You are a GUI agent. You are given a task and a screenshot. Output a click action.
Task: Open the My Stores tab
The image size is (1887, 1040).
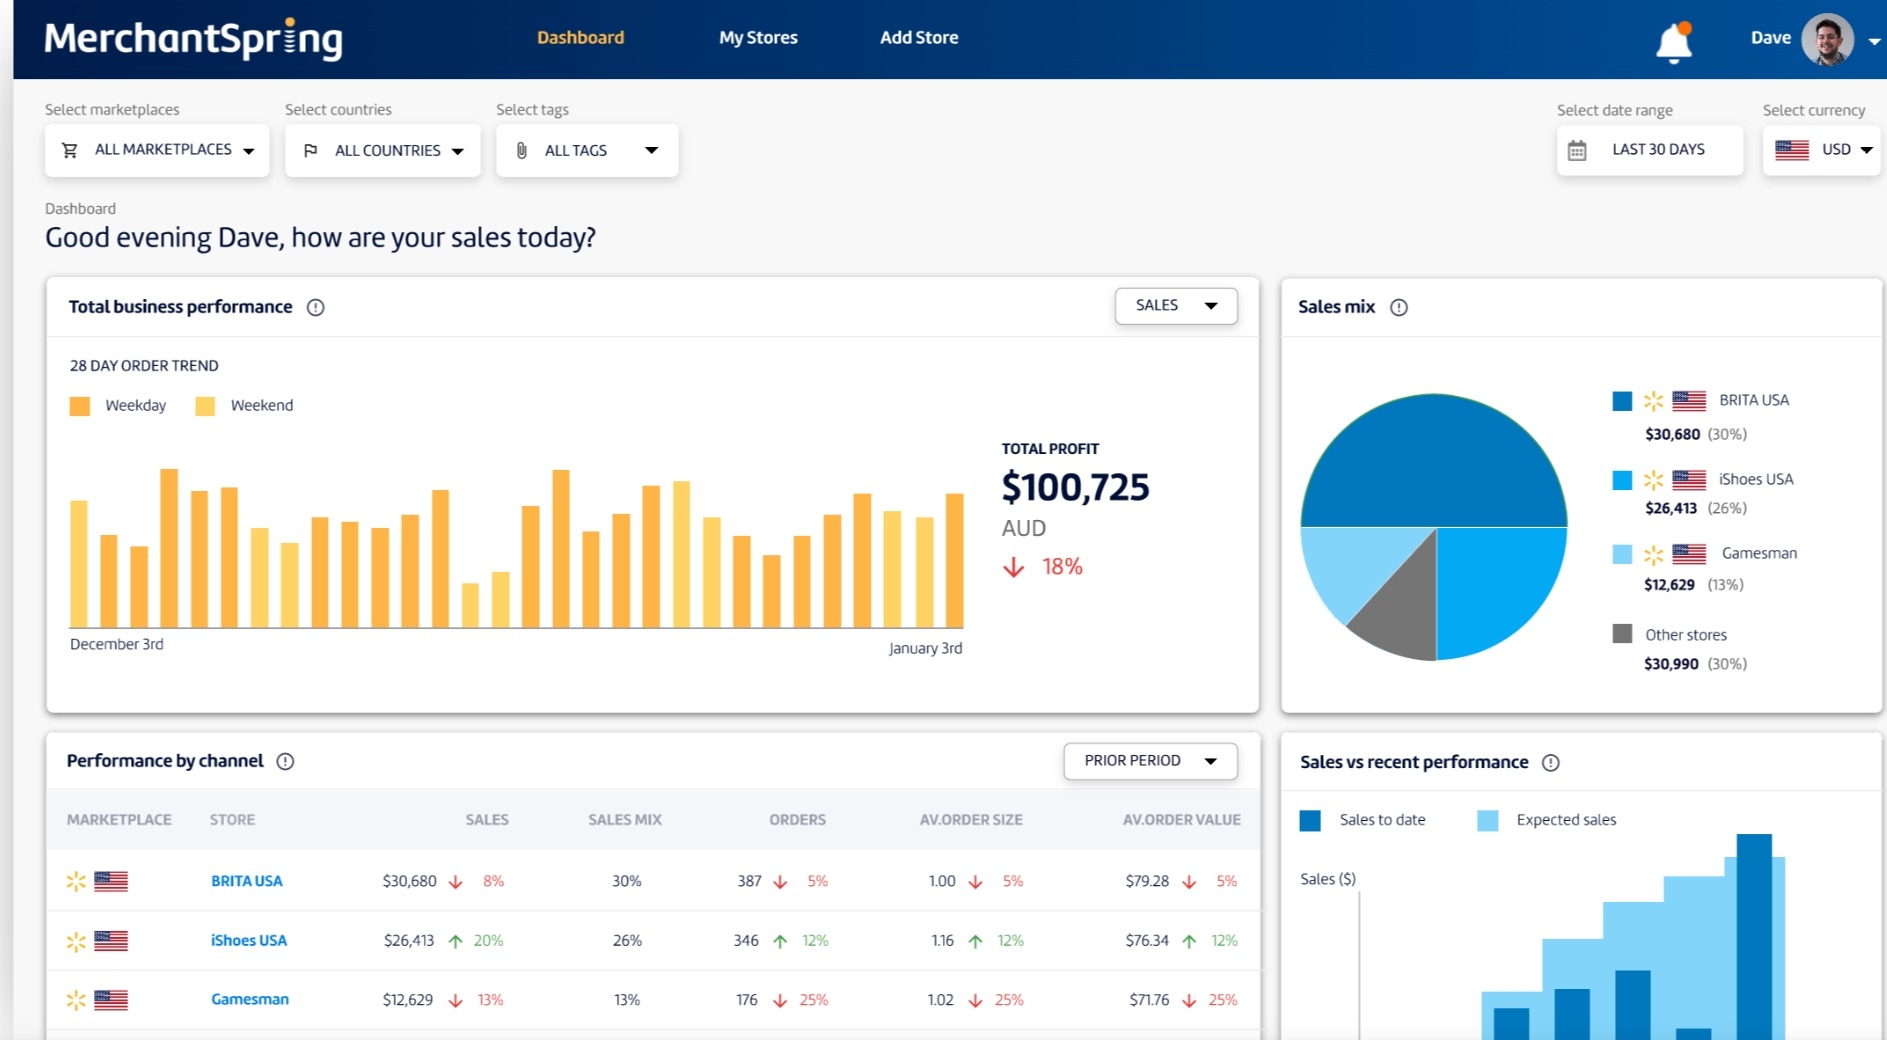pyautogui.click(x=758, y=38)
